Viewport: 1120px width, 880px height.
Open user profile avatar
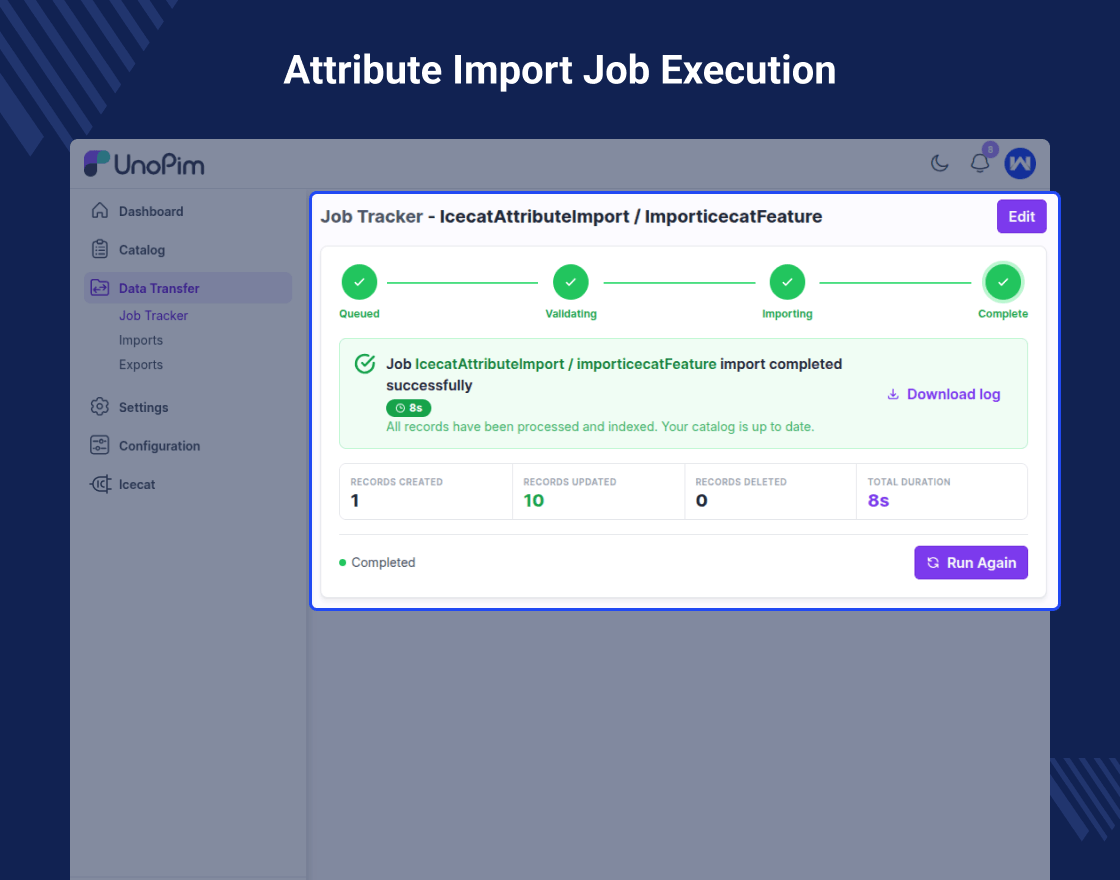1020,164
